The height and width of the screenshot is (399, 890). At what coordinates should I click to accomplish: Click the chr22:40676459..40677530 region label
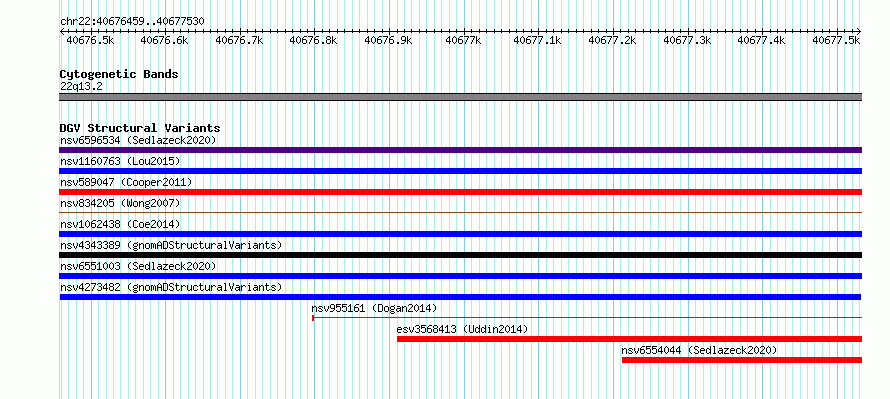(132, 22)
